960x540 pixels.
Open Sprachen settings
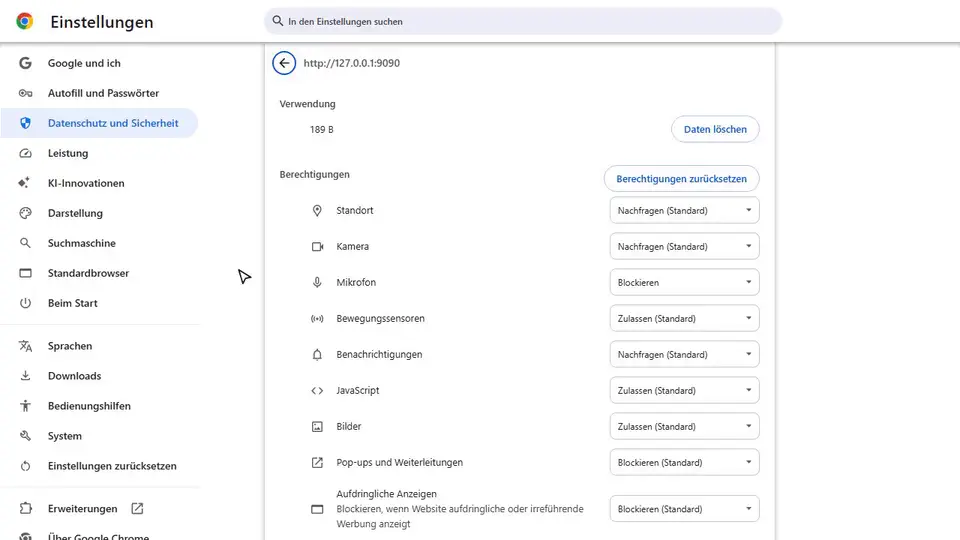coord(99,346)
